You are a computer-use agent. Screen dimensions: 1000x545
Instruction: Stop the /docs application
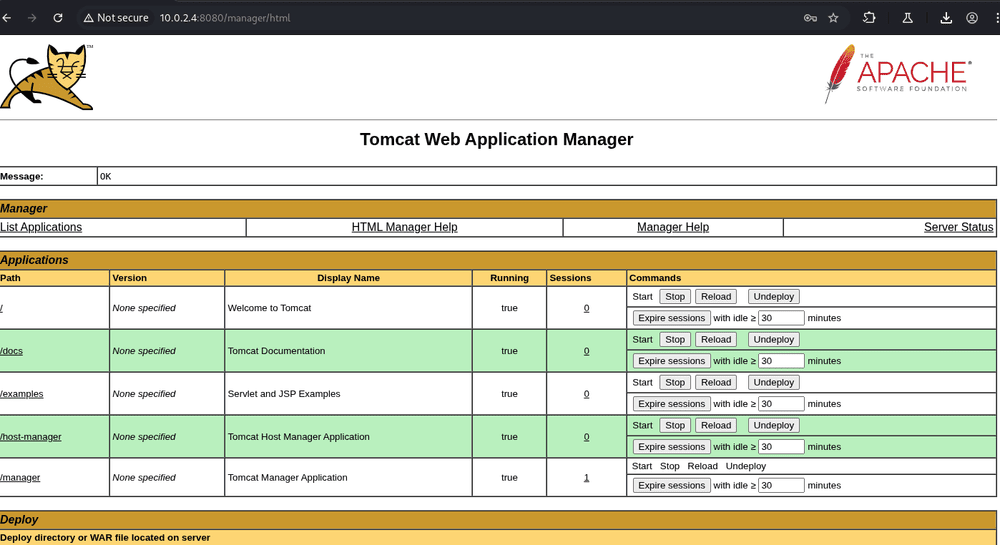coord(675,339)
